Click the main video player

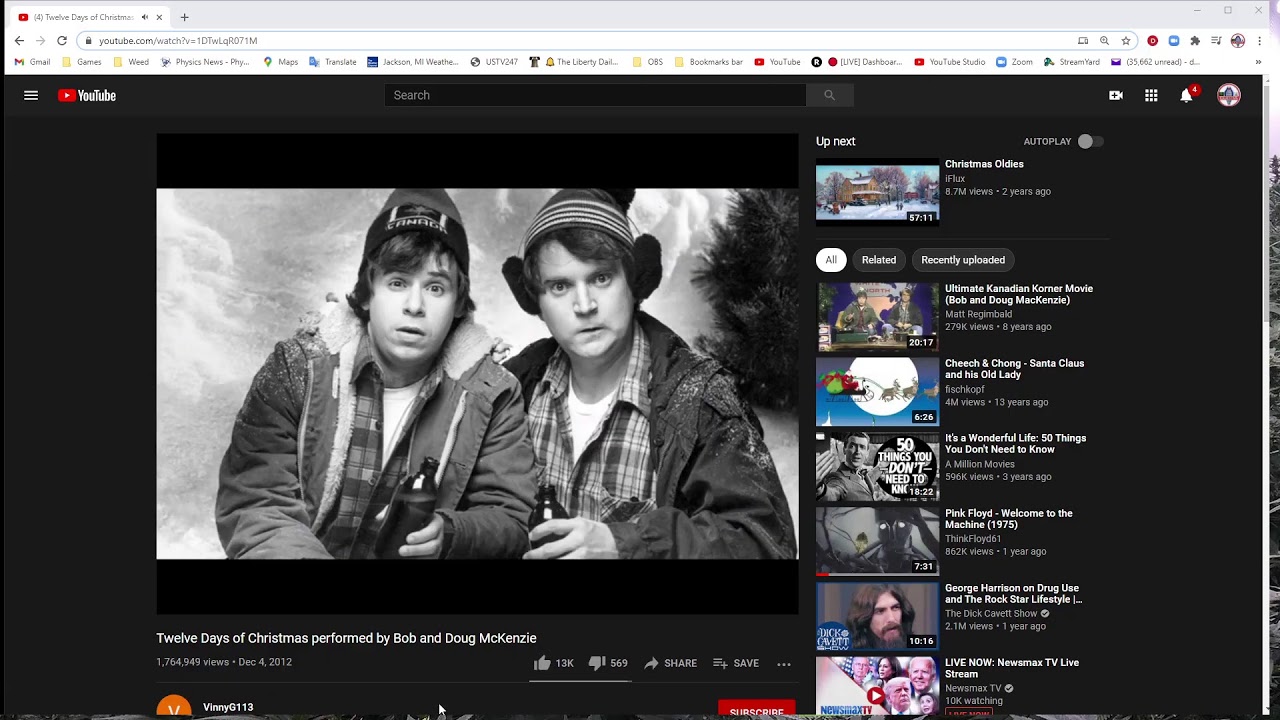click(x=477, y=374)
